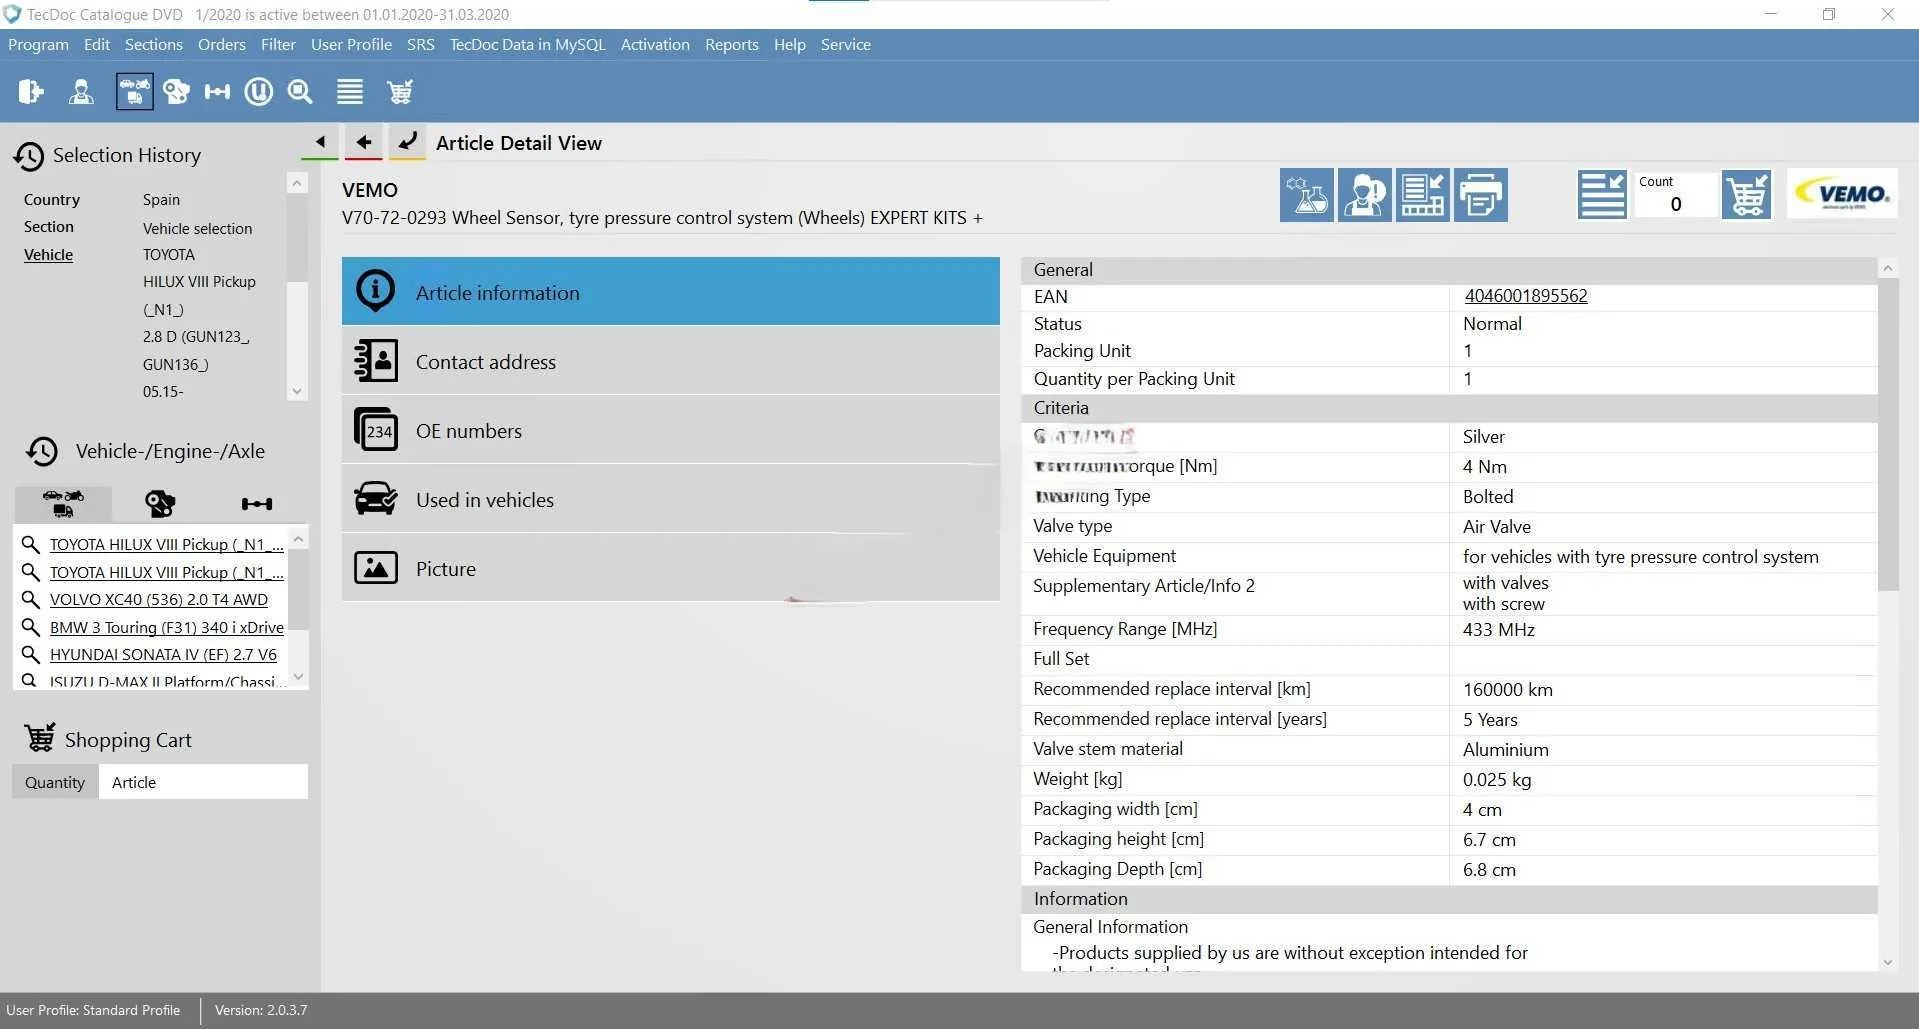Image resolution: width=1919 pixels, height=1029 pixels.
Task: Click the article details scrollbar thumb
Action: point(1888,435)
